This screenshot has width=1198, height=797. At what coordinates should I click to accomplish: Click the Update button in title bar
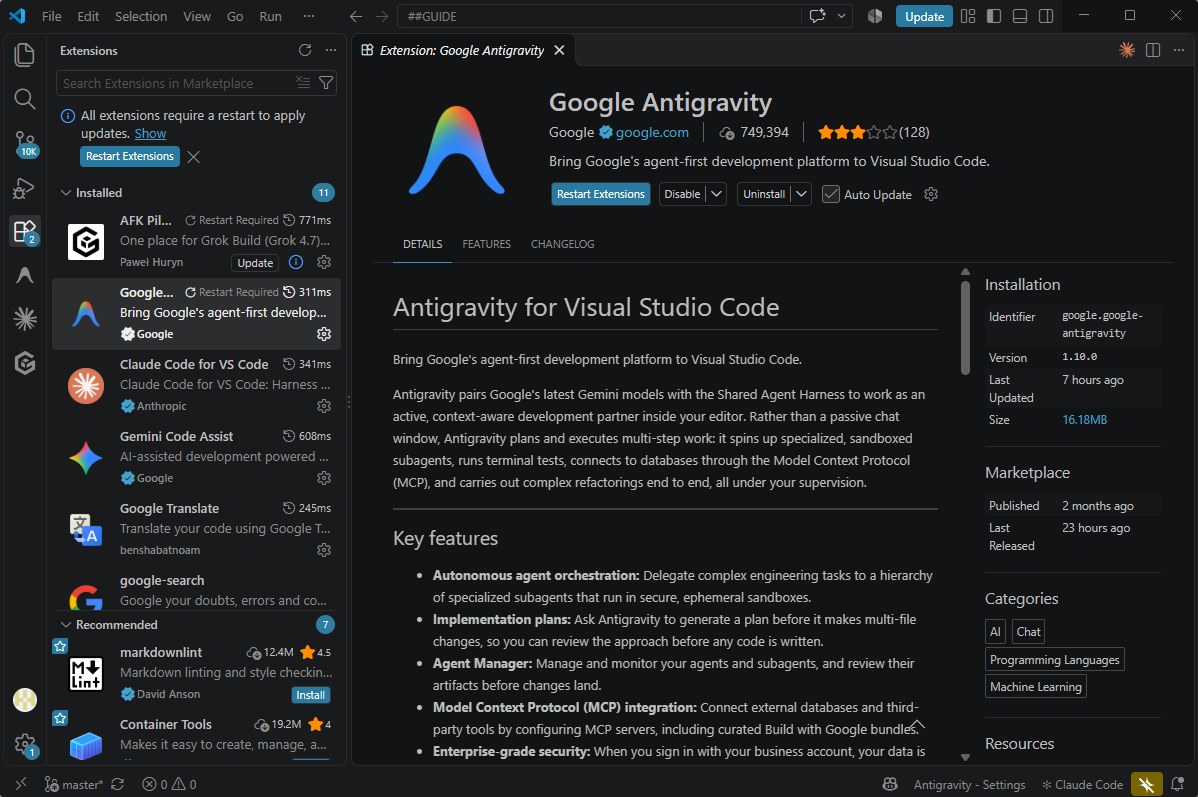point(924,16)
